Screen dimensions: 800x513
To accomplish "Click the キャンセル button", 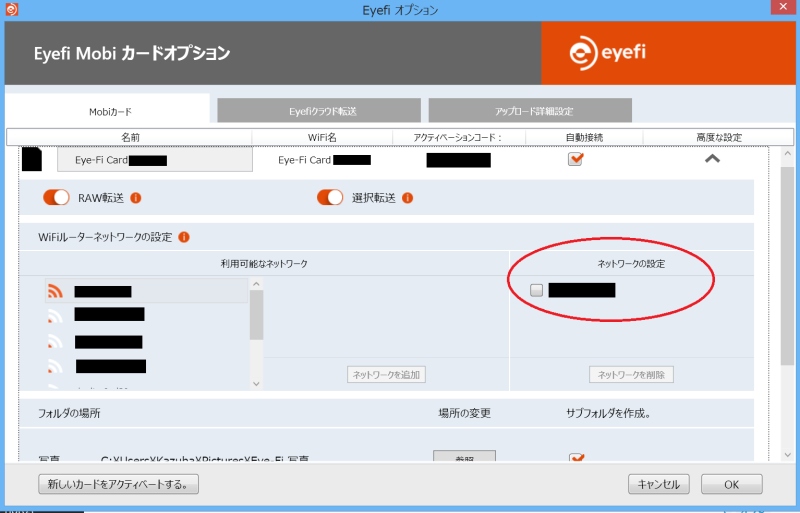I will [x=659, y=484].
